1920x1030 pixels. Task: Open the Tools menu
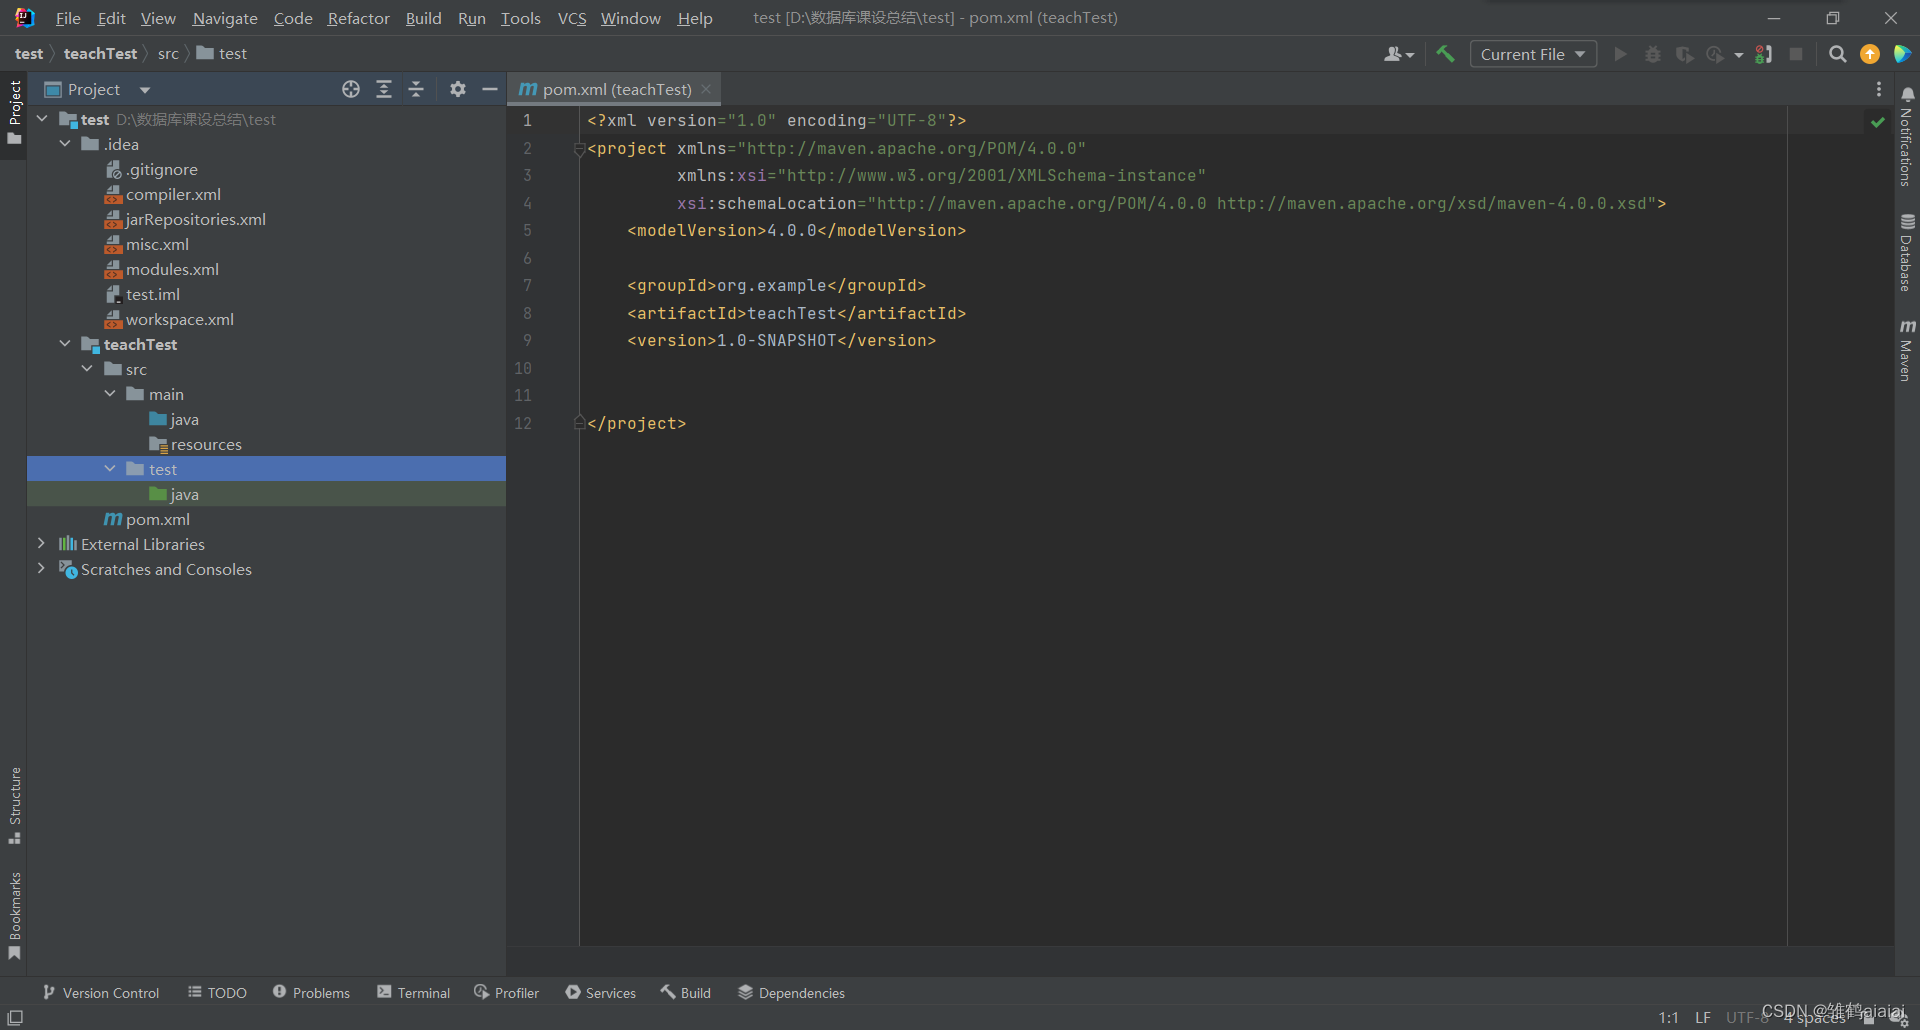tap(520, 18)
